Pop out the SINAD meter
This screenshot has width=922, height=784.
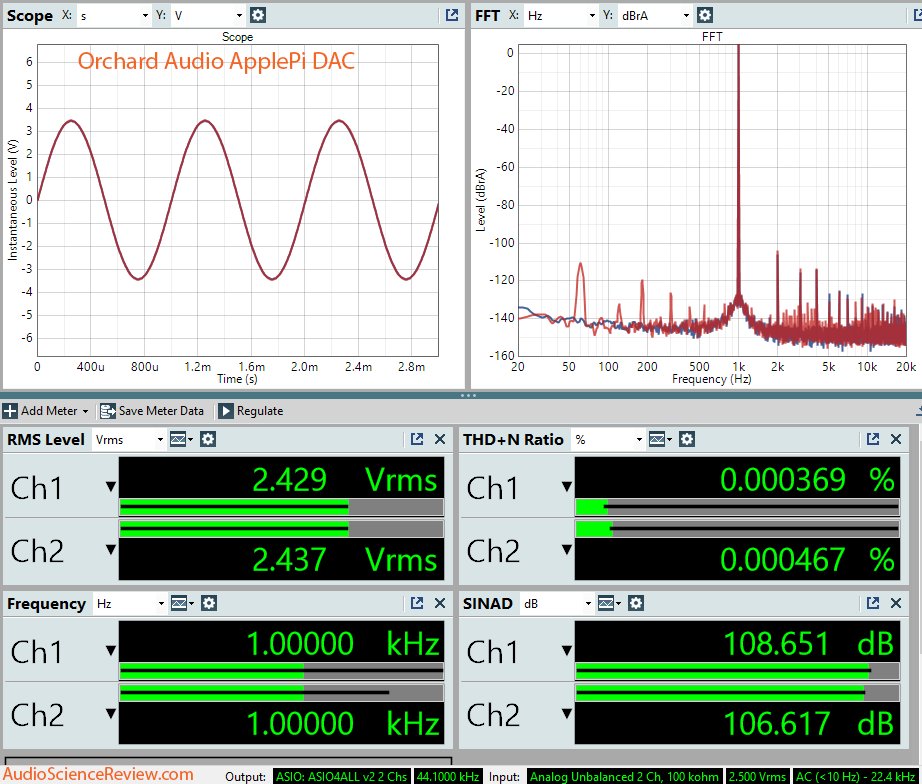point(873,603)
